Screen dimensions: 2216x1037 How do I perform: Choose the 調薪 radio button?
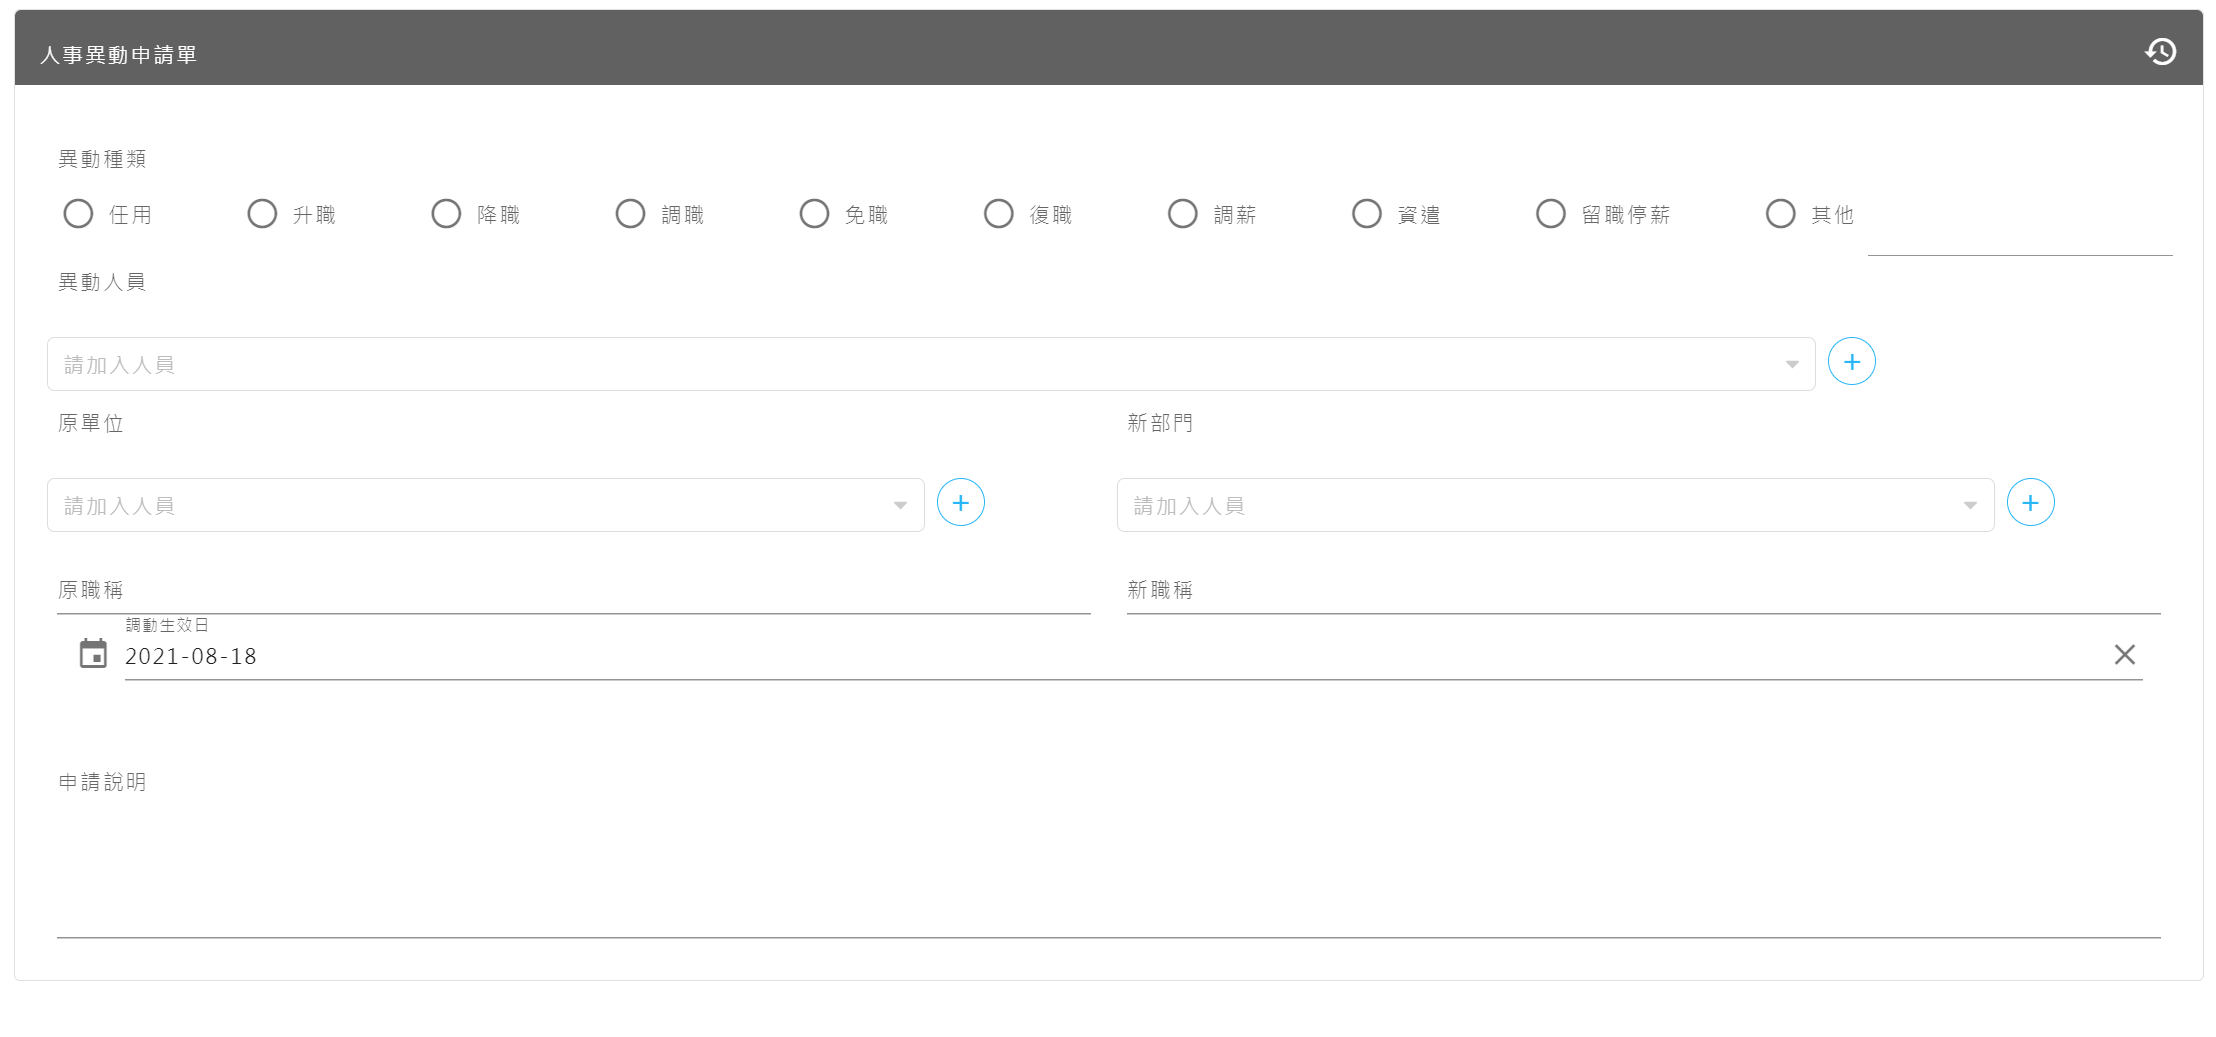point(1182,214)
